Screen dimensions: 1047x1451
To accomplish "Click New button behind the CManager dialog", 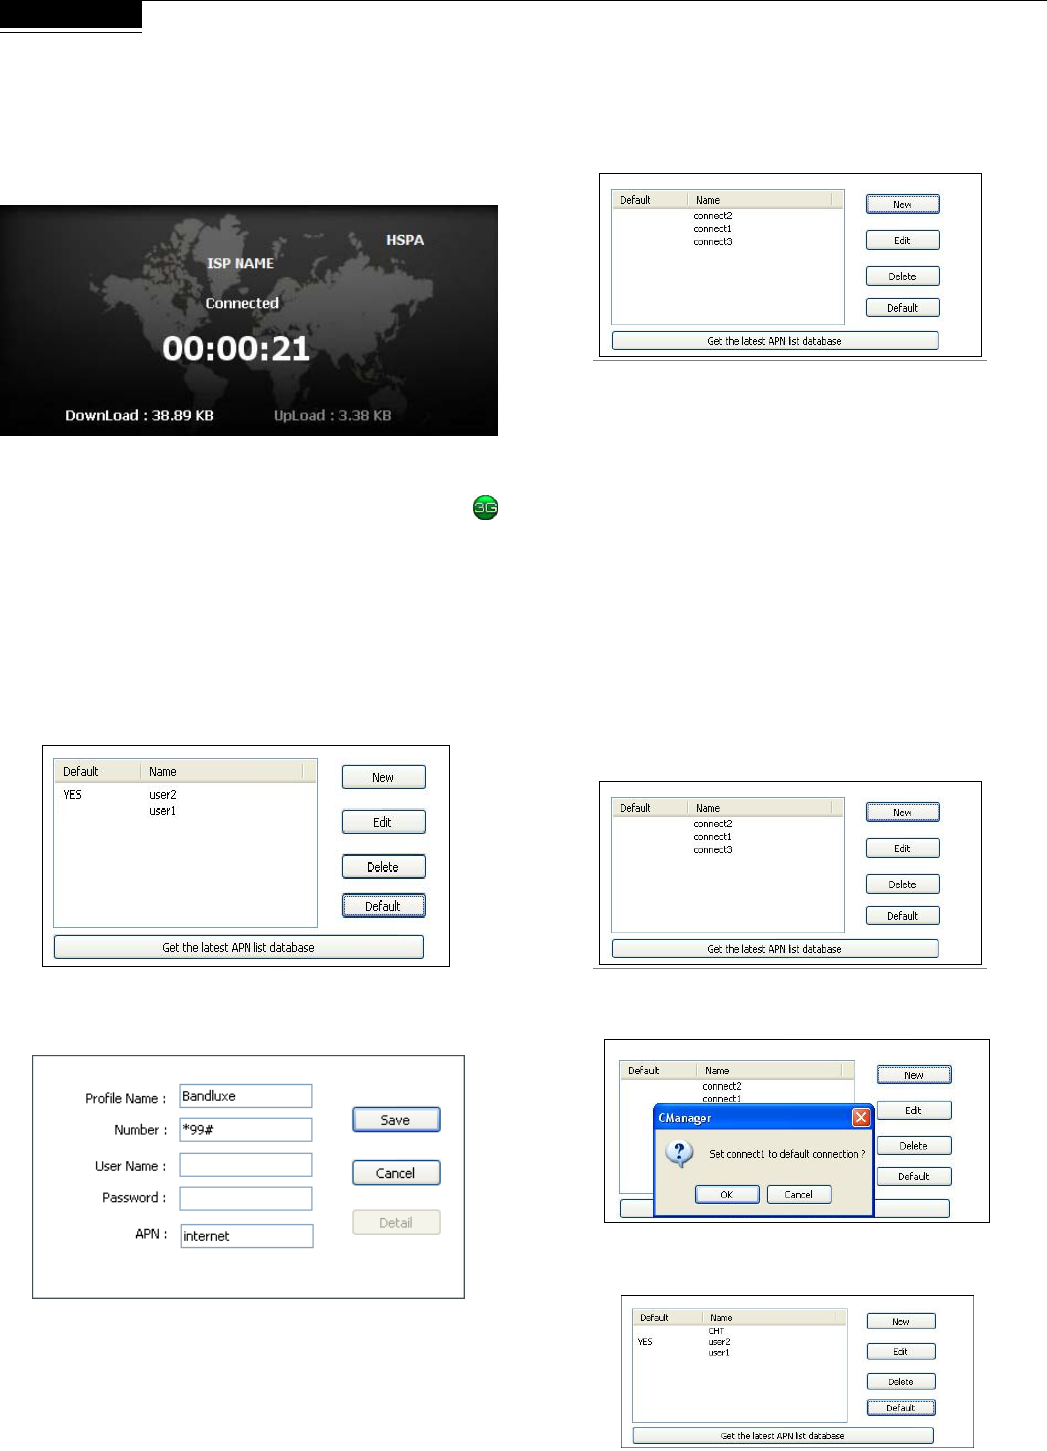I will click(914, 1075).
